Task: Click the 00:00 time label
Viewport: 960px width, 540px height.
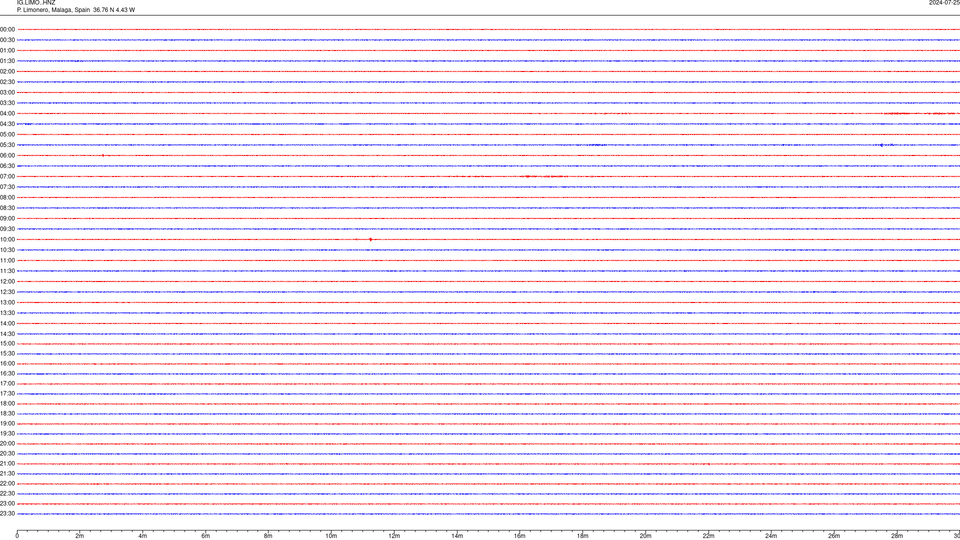Action: pos(7,29)
